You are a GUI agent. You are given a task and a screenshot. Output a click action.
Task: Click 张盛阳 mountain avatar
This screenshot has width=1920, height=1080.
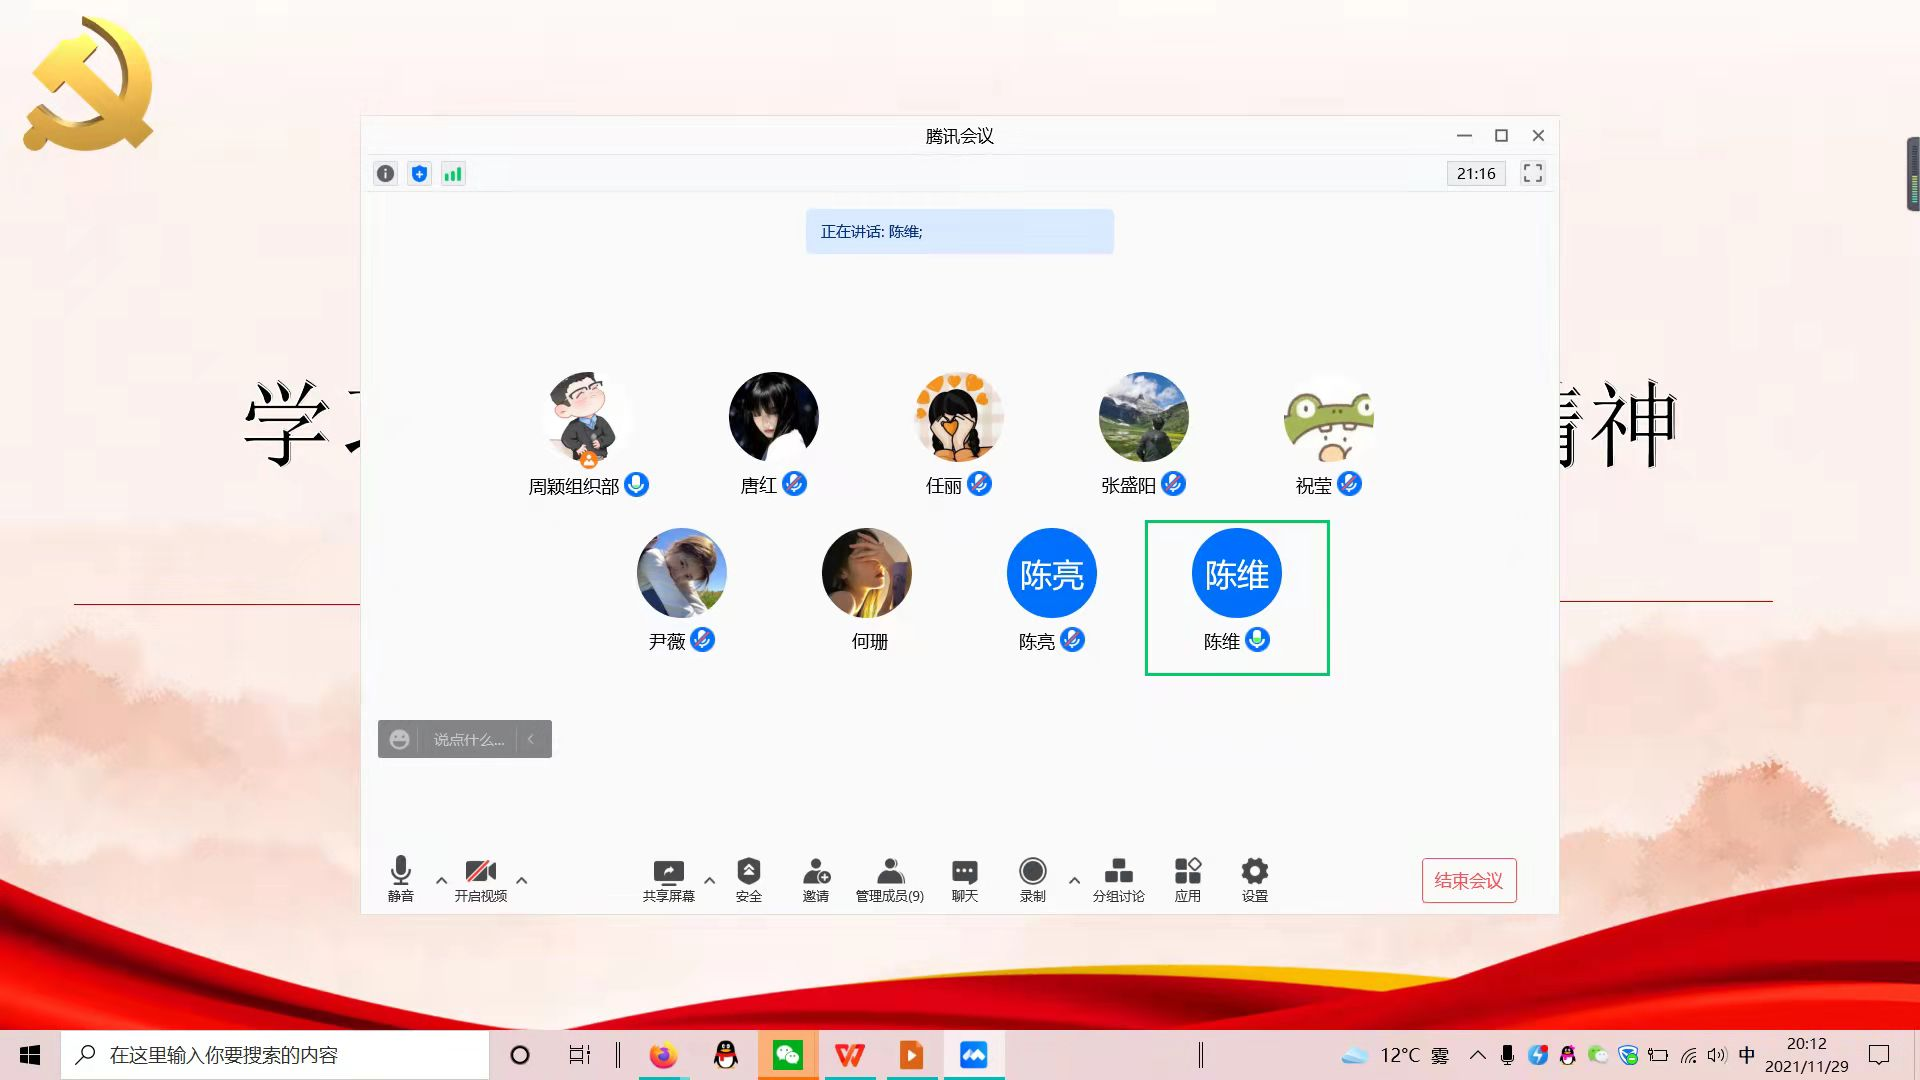click(1144, 417)
